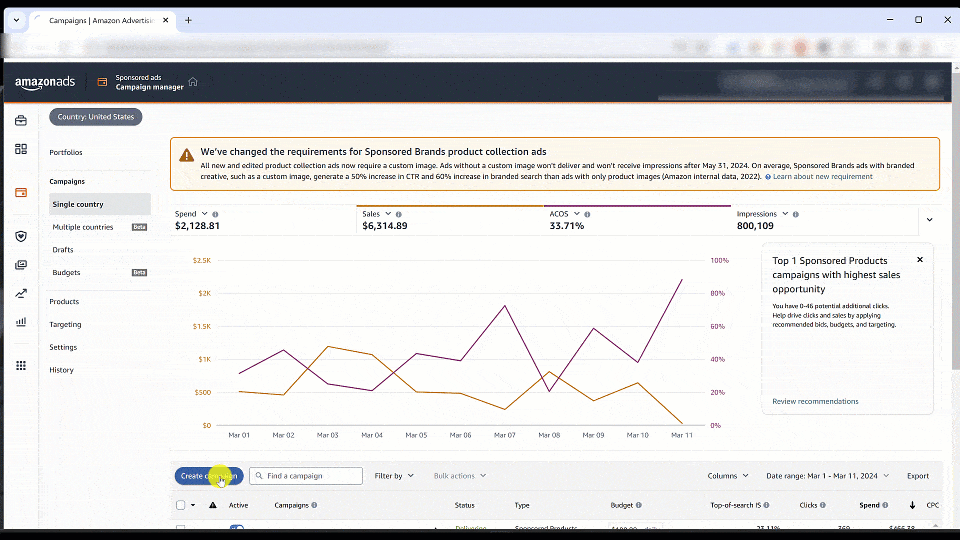
Task: Click the nine-dot apps grid icon
Action: [x=21, y=366]
